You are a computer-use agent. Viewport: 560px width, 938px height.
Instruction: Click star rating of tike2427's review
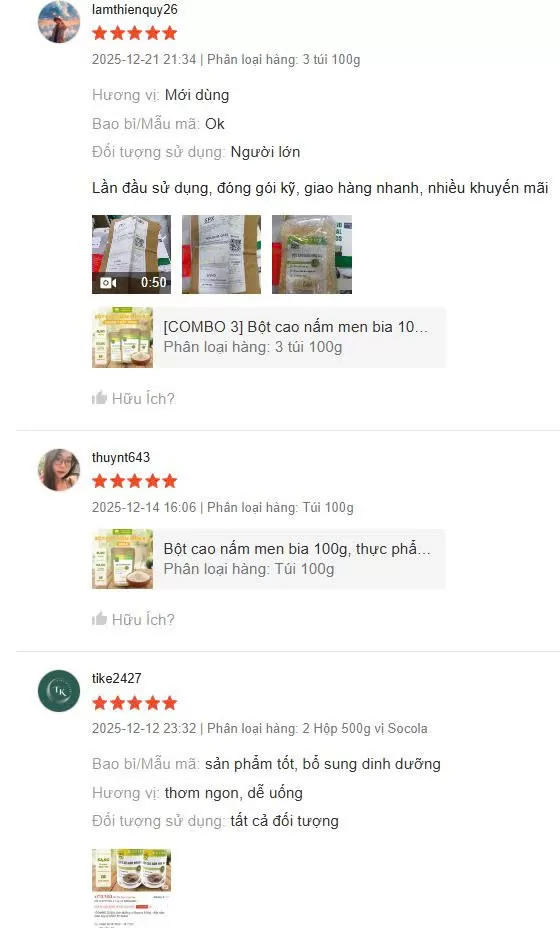coord(135,703)
